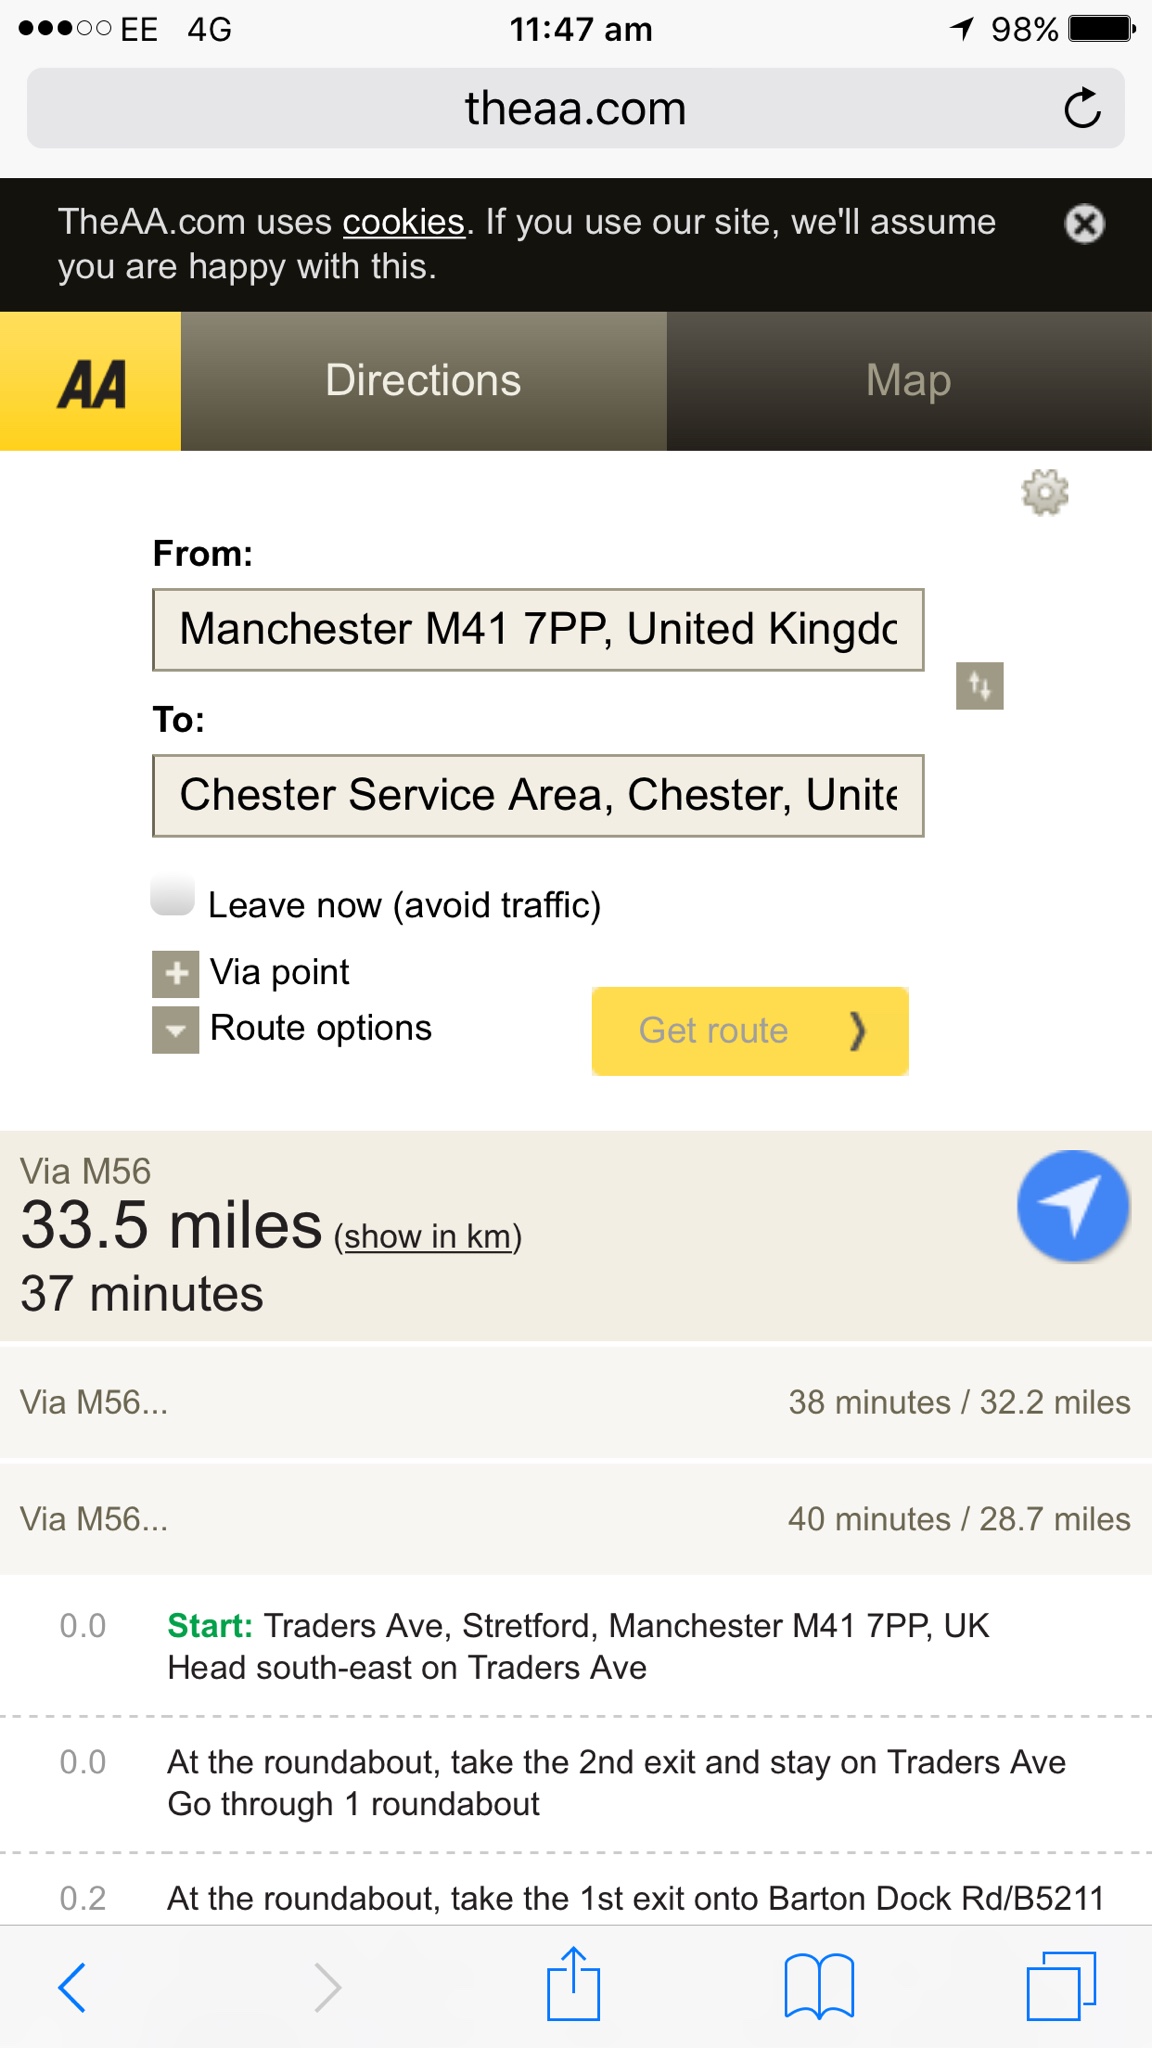Swap From and To locations
Viewport: 1152px width, 2048px height.
(x=979, y=686)
